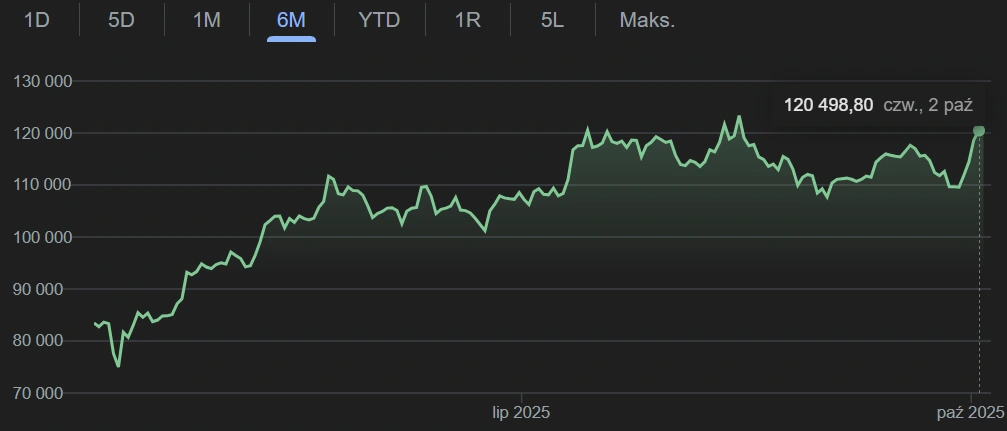Show the Maks. full history range
The height and width of the screenshot is (431, 1007).
[647, 20]
